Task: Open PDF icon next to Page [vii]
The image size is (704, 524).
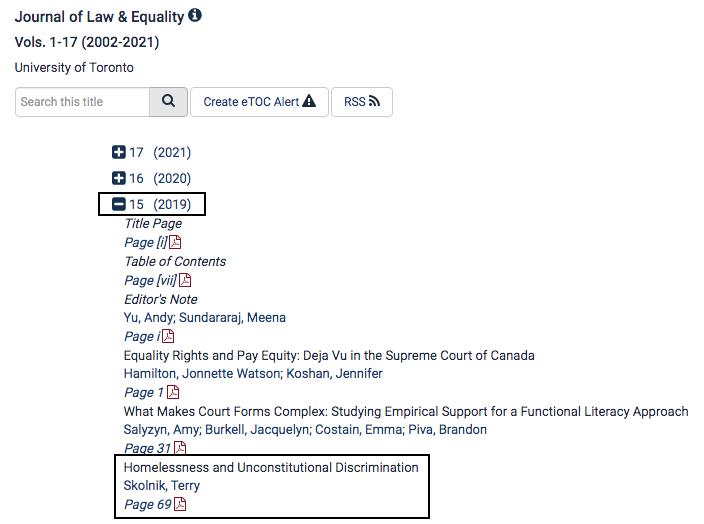Action: click(x=185, y=280)
